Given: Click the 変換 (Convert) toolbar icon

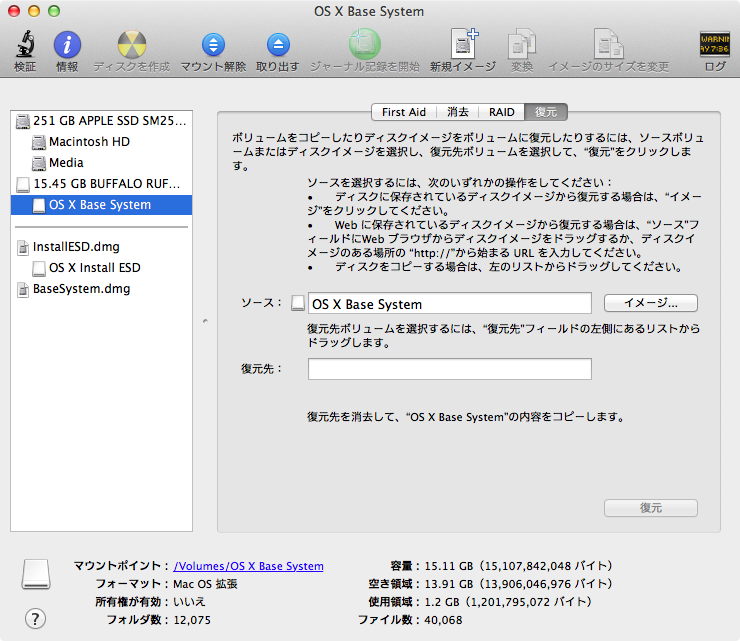Looking at the screenshot, I should [x=522, y=44].
